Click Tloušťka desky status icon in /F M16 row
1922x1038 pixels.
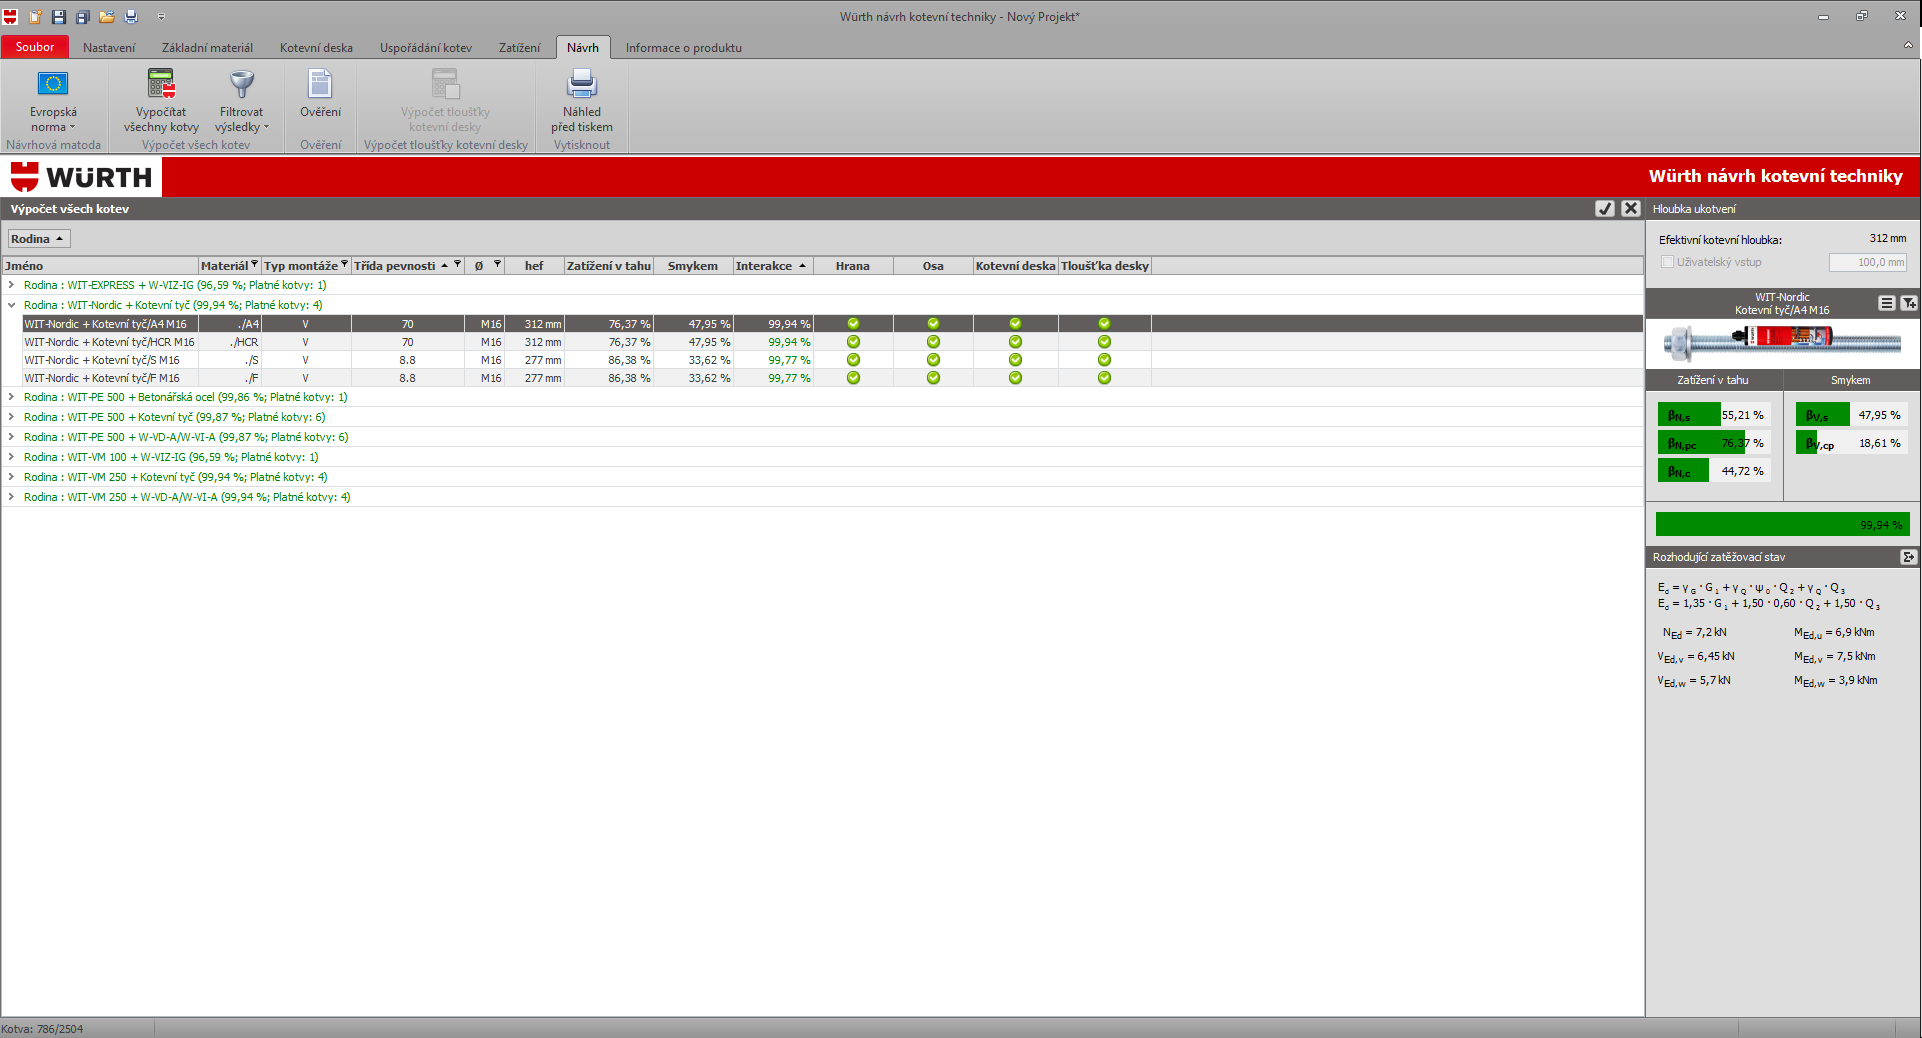pos(1104,378)
